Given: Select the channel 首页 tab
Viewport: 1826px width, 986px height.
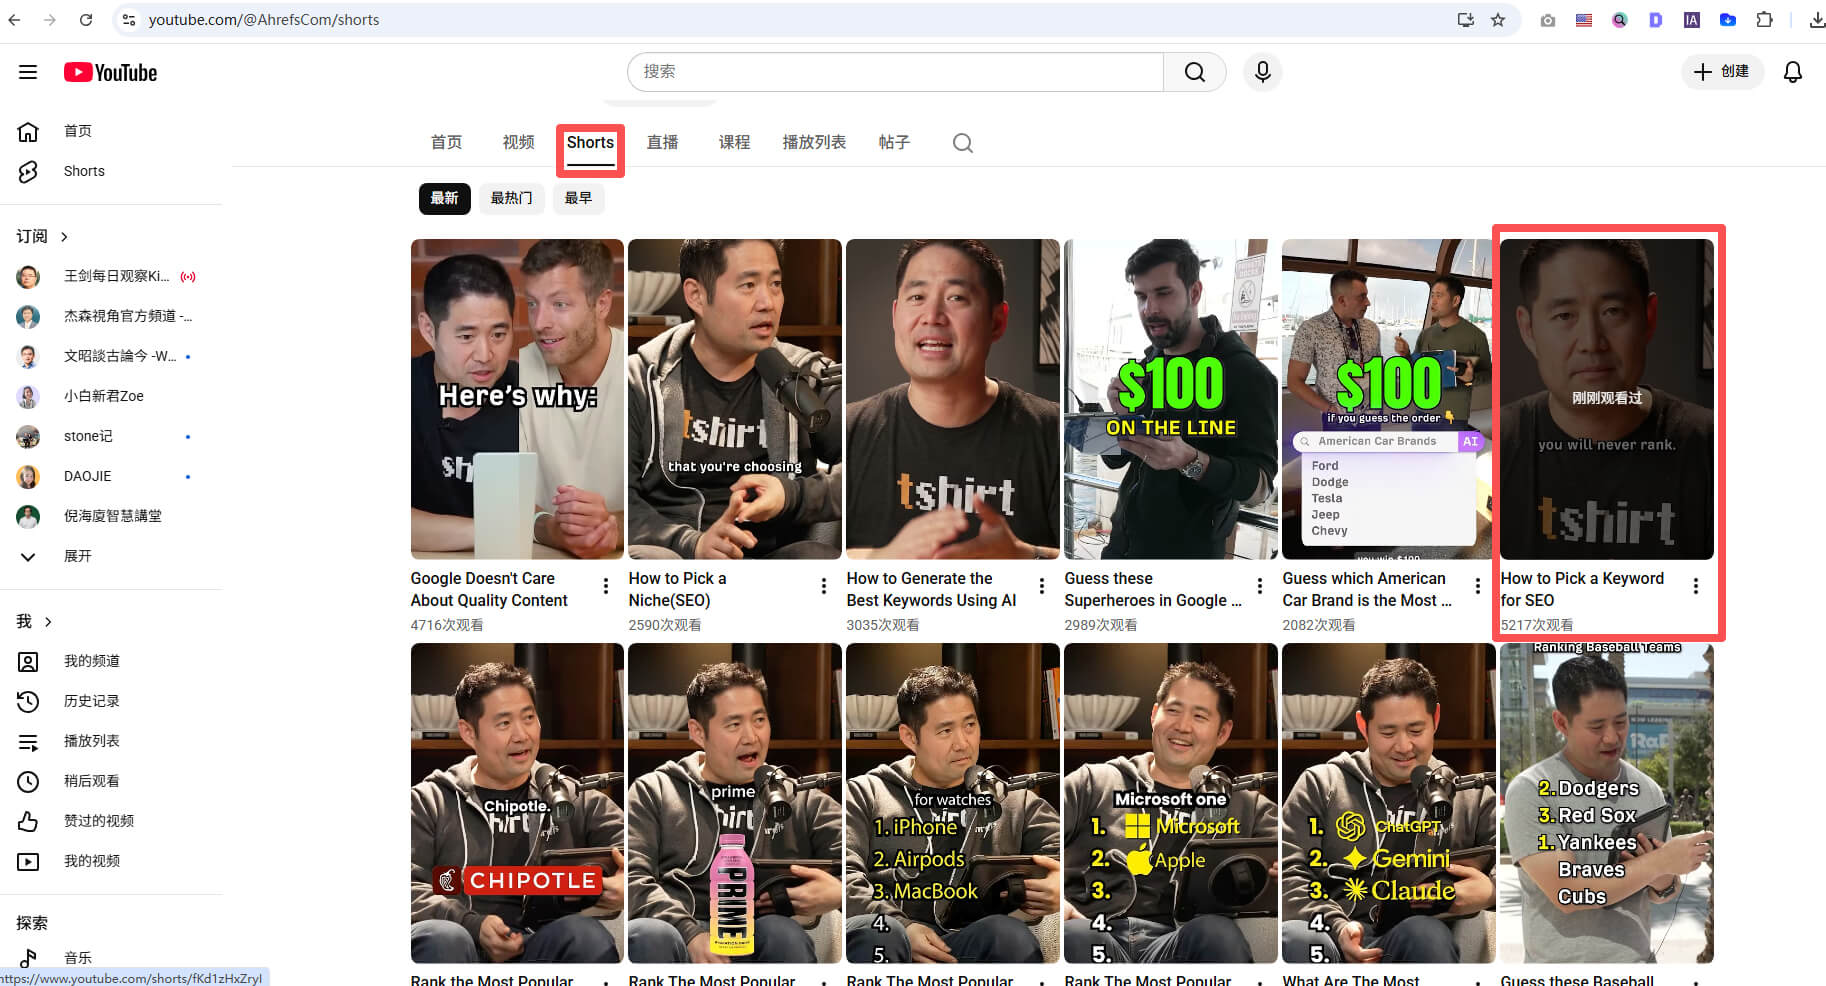Looking at the screenshot, I should tap(446, 142).
